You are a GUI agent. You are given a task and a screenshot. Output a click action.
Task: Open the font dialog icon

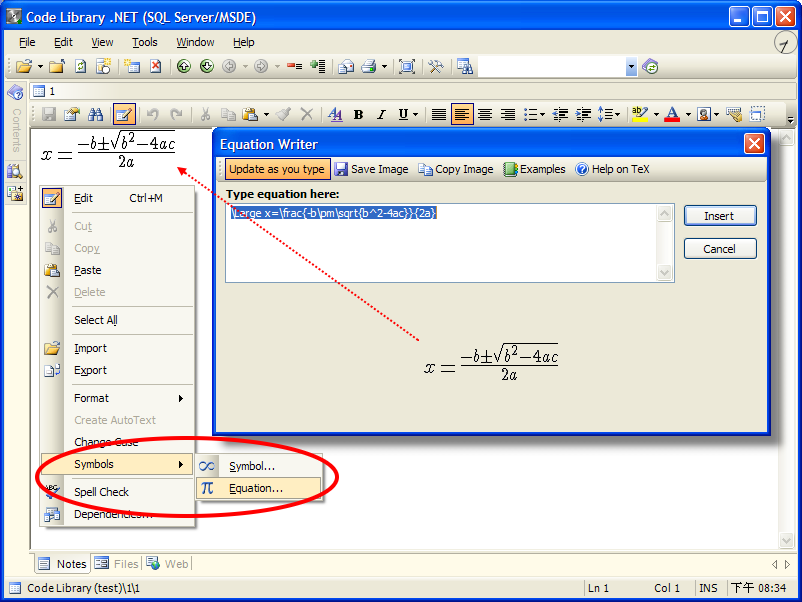point(336,114)
